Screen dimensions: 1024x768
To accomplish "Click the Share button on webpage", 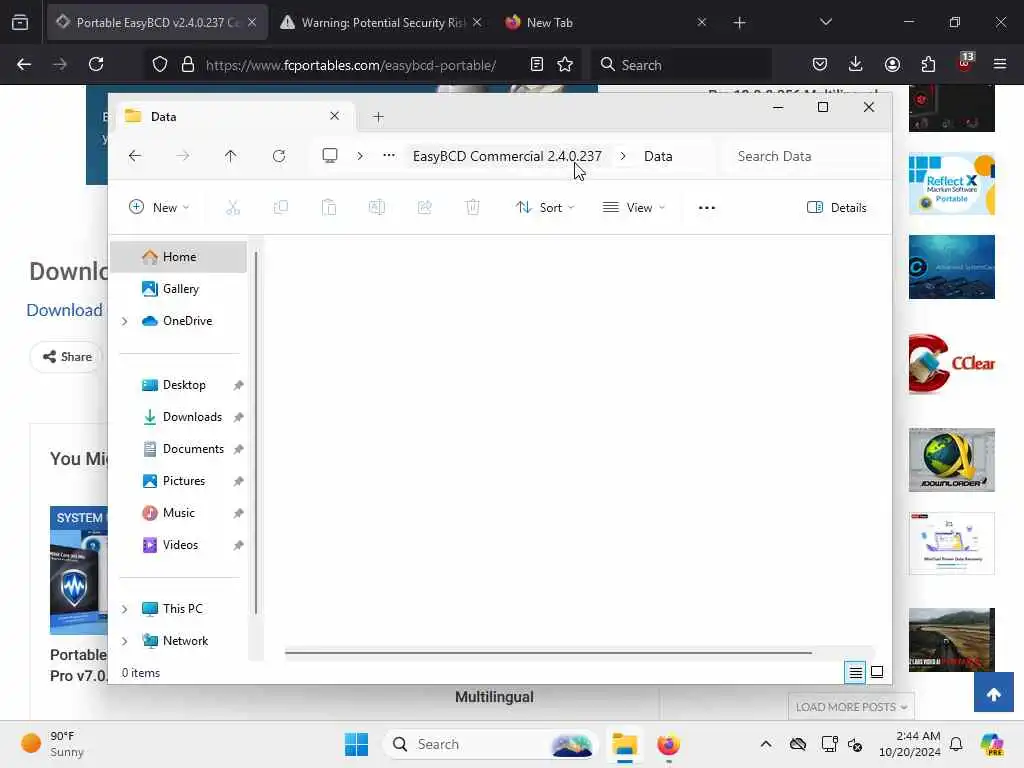I will (67, 357).
